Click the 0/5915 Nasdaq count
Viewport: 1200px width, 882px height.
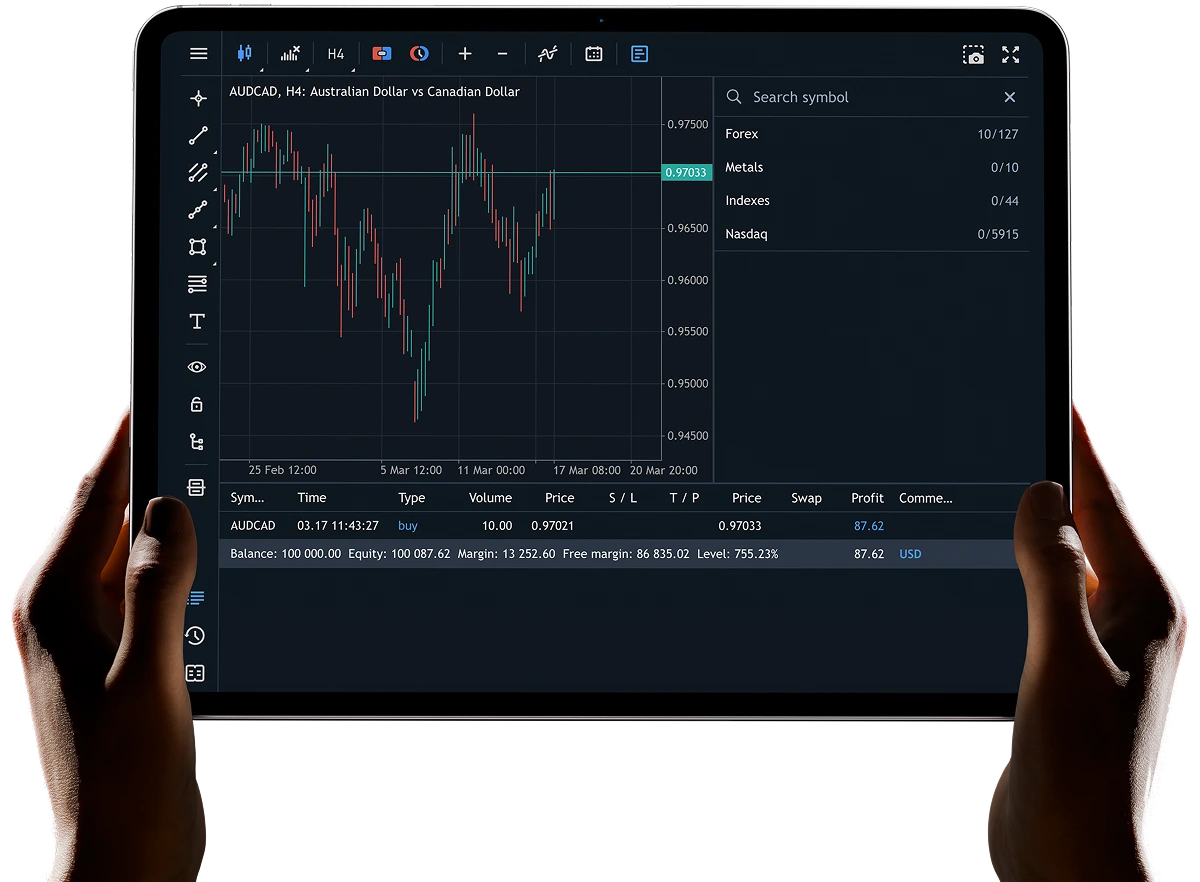pos(998,234)
